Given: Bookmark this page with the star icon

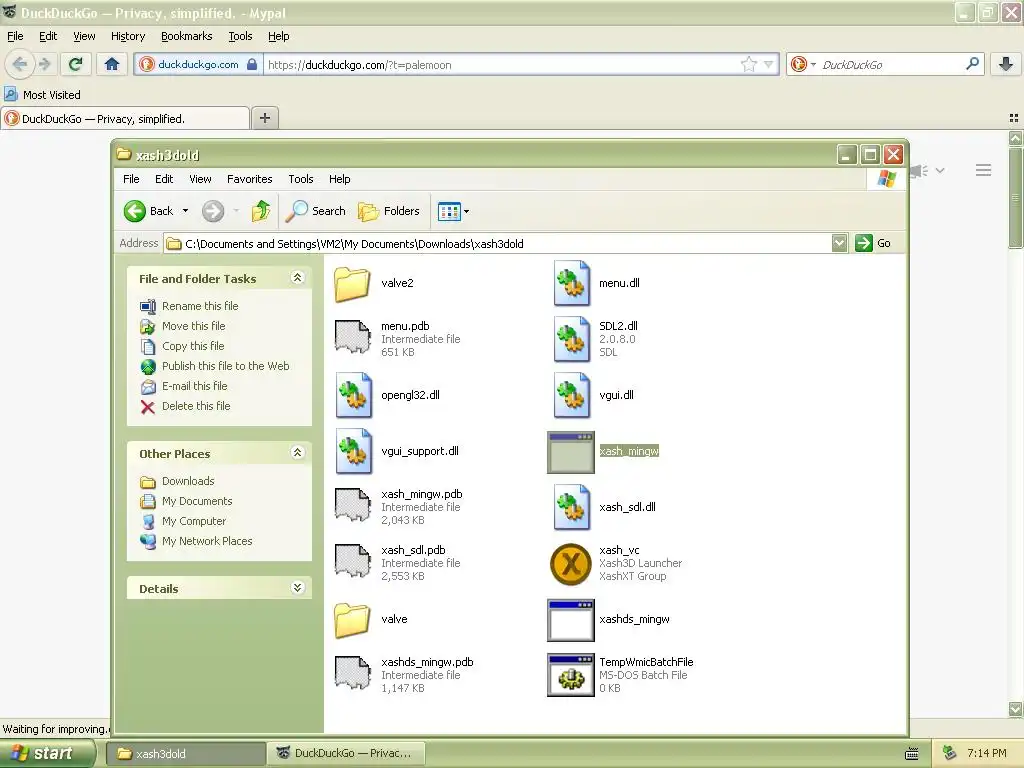Looking at the screenshot, I should 748,64.
